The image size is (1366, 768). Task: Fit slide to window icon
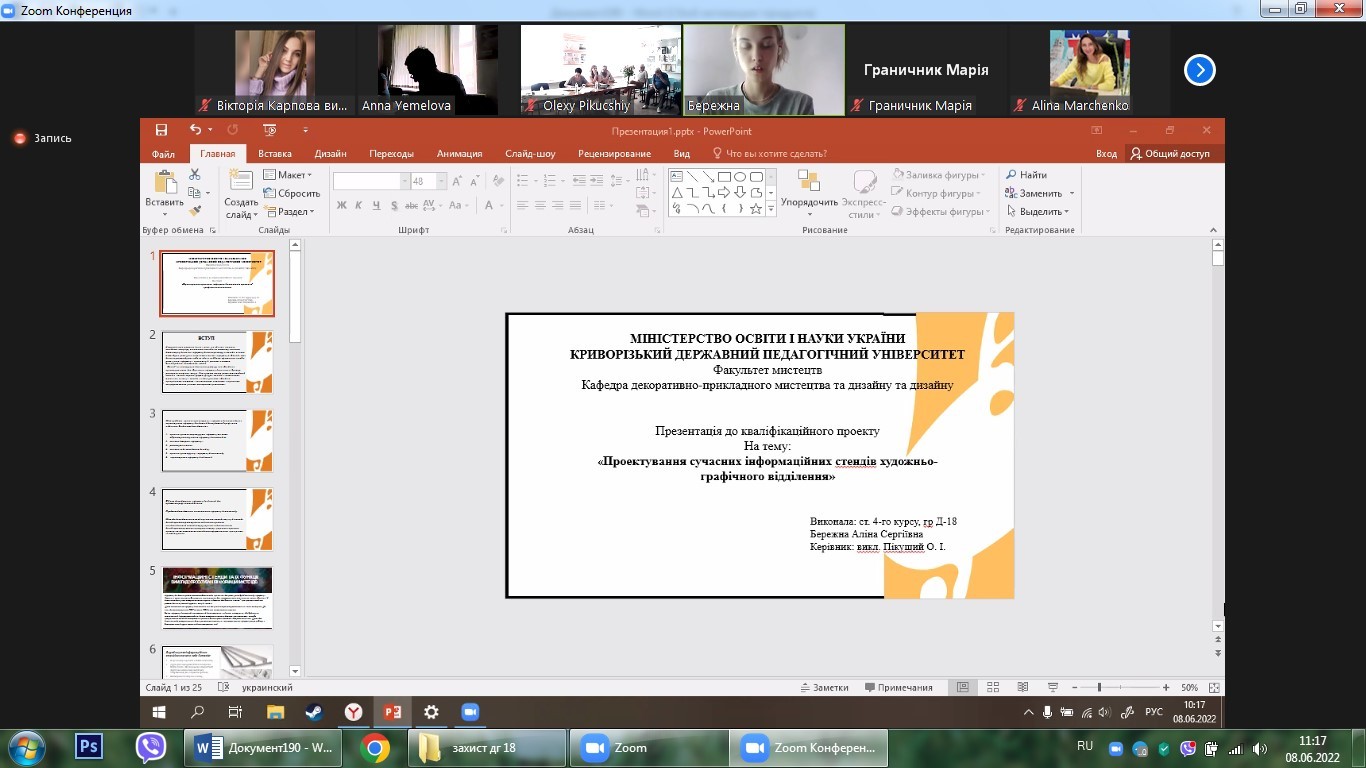tap(1214, 687)
